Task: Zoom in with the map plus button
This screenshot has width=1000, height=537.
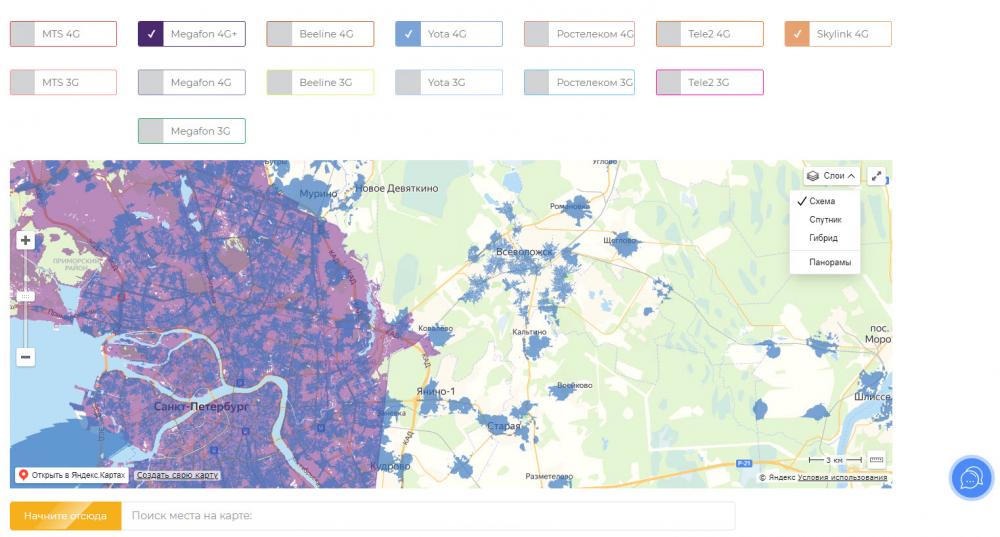Action: (x=25, y=240)
